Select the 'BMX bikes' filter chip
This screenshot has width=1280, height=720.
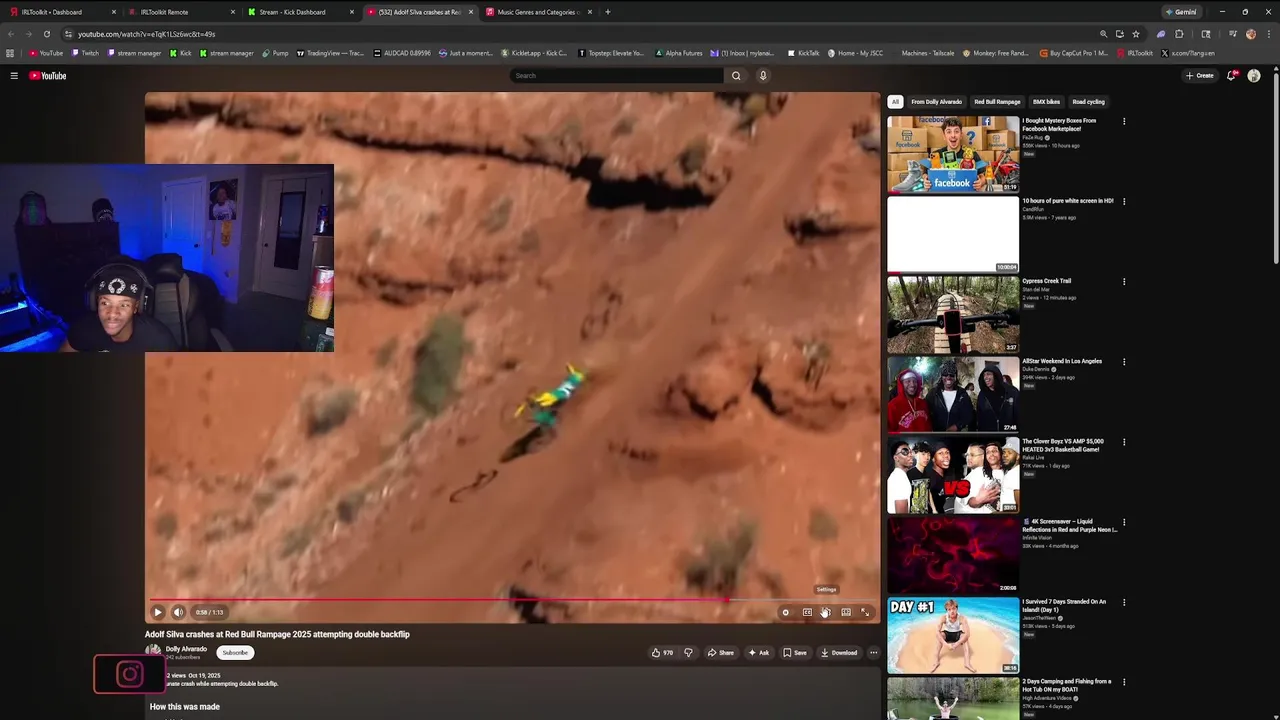(x=1046, y=102)
